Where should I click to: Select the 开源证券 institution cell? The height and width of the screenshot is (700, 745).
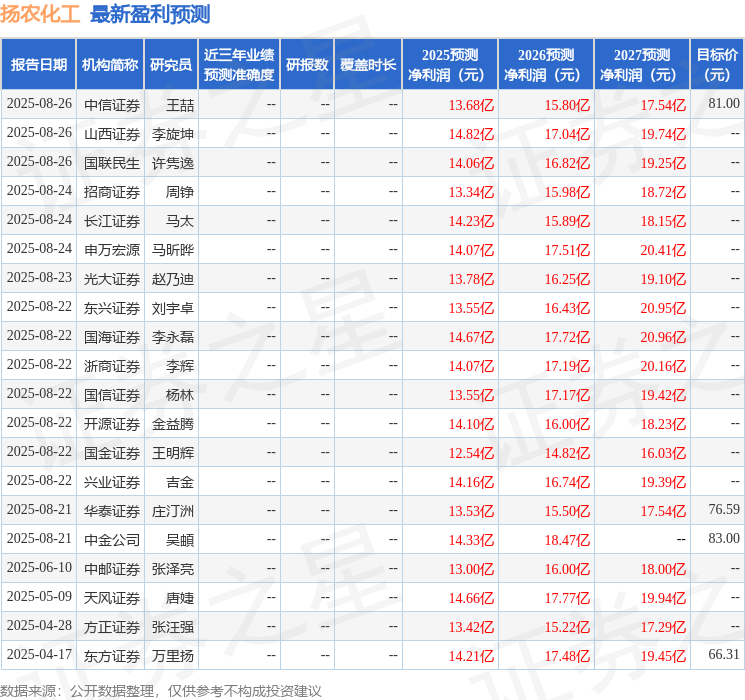point(112,424)
